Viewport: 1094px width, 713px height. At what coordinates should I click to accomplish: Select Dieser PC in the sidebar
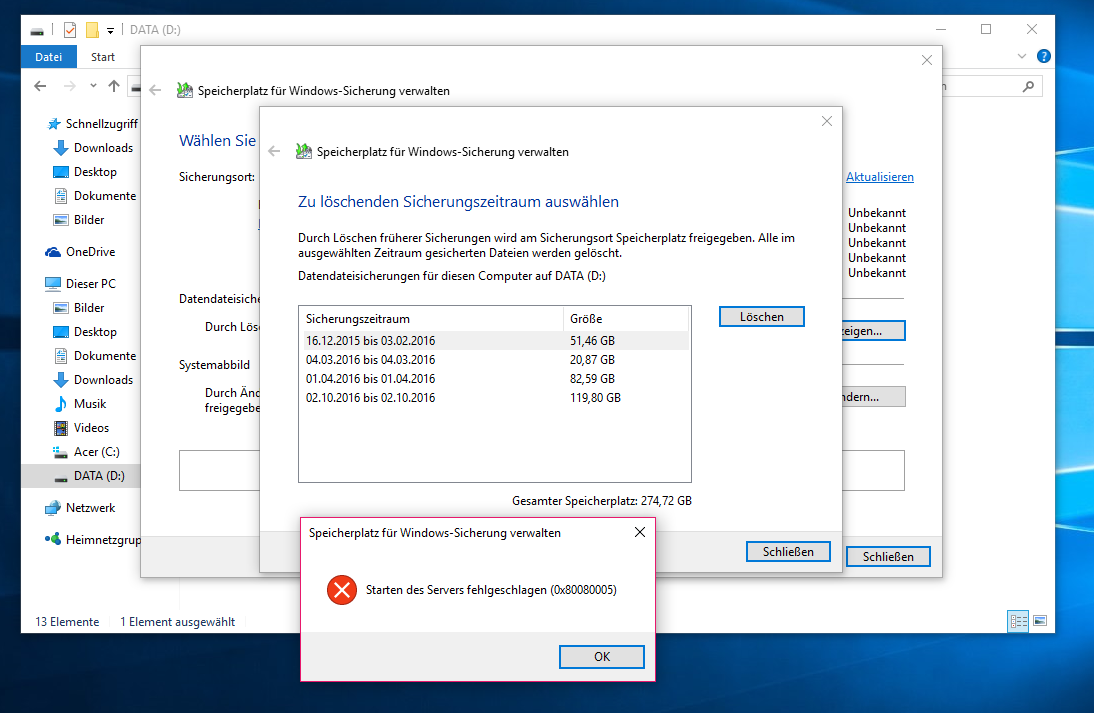80,284
